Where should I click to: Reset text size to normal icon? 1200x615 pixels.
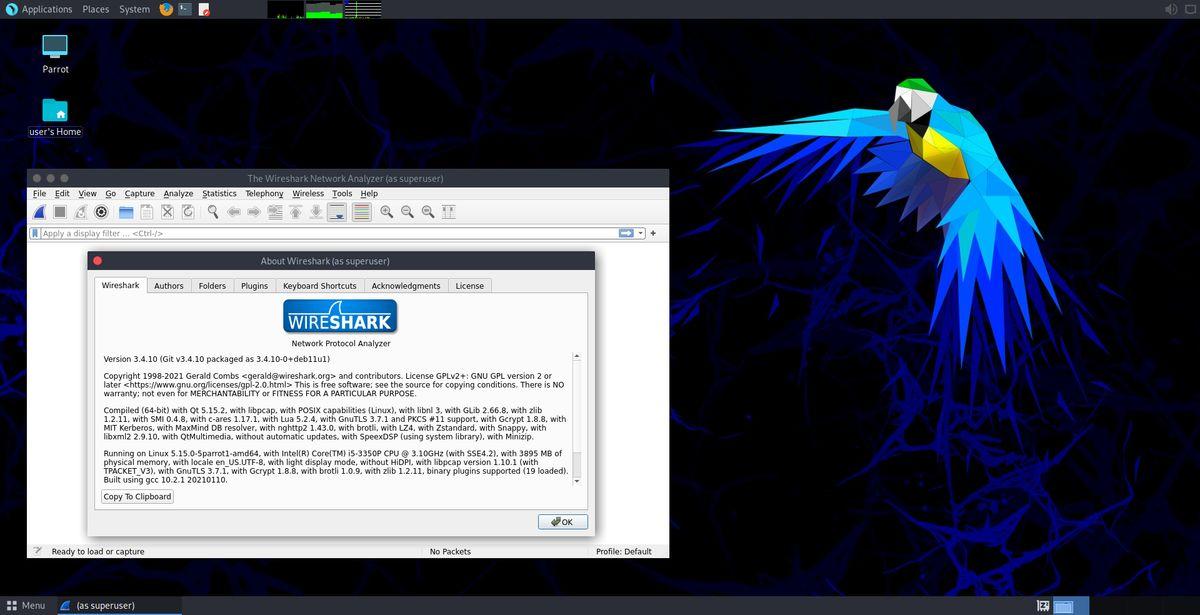428,212
